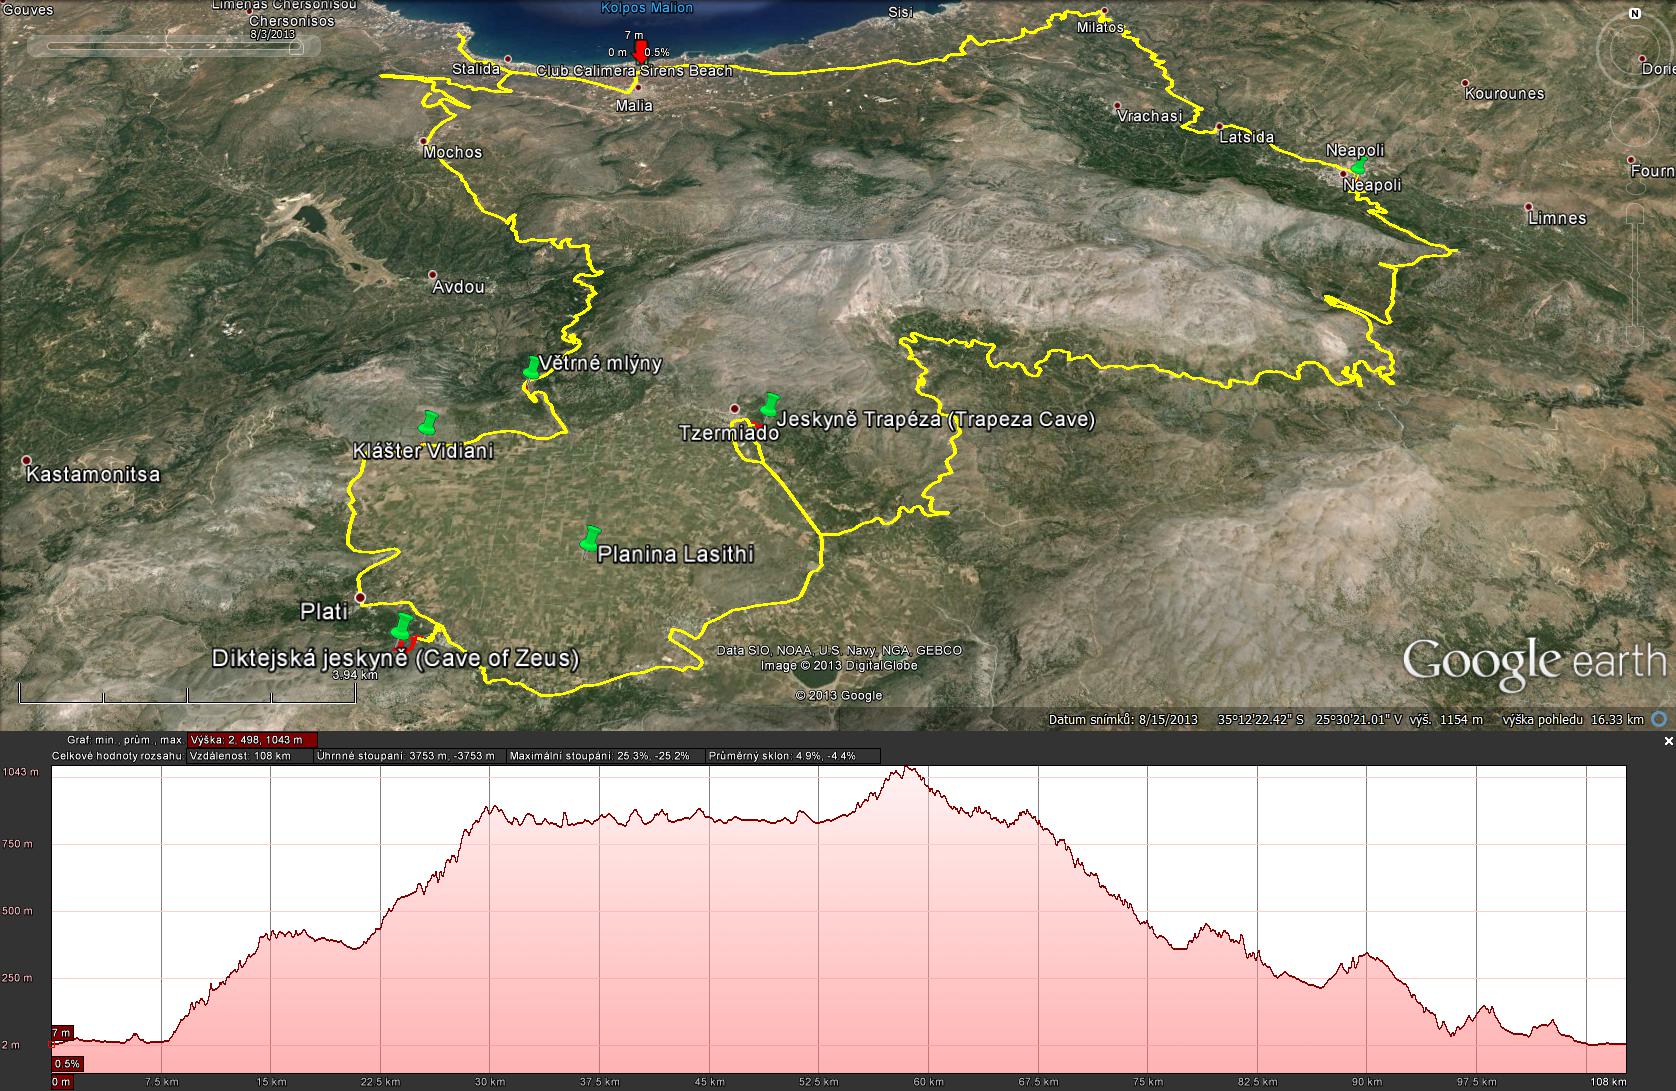1676x1091 pixels.
Task: Click the Avdou town dot marker
Action: click(433, 274)
